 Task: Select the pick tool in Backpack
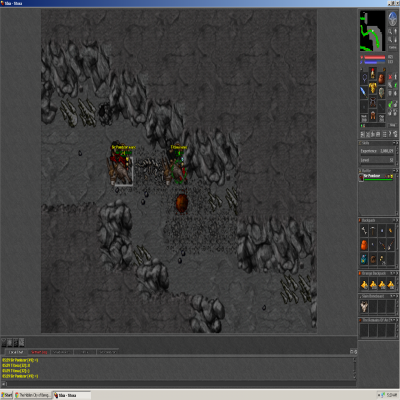pos(373,230)
